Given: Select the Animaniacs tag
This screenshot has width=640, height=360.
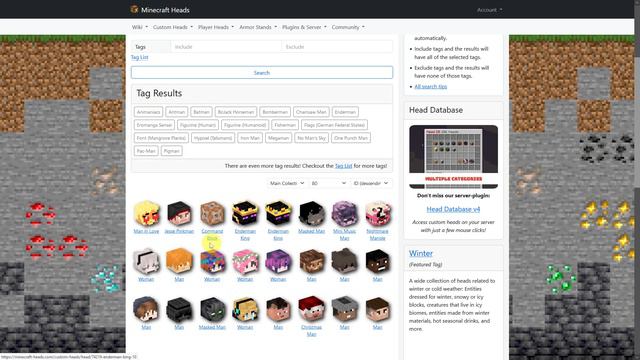Looking at the screenshot, I should 149,112.
